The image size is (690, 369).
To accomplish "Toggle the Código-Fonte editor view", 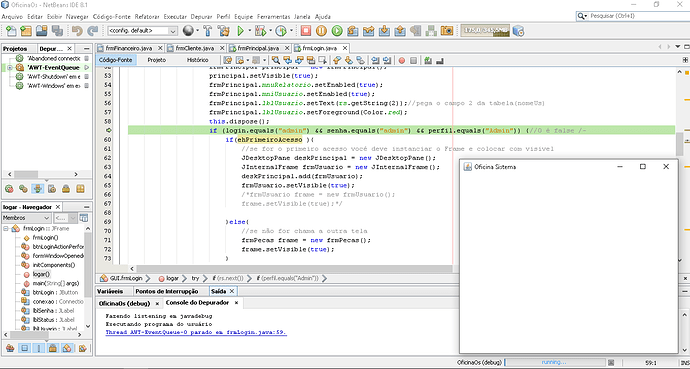I will 115,60.
